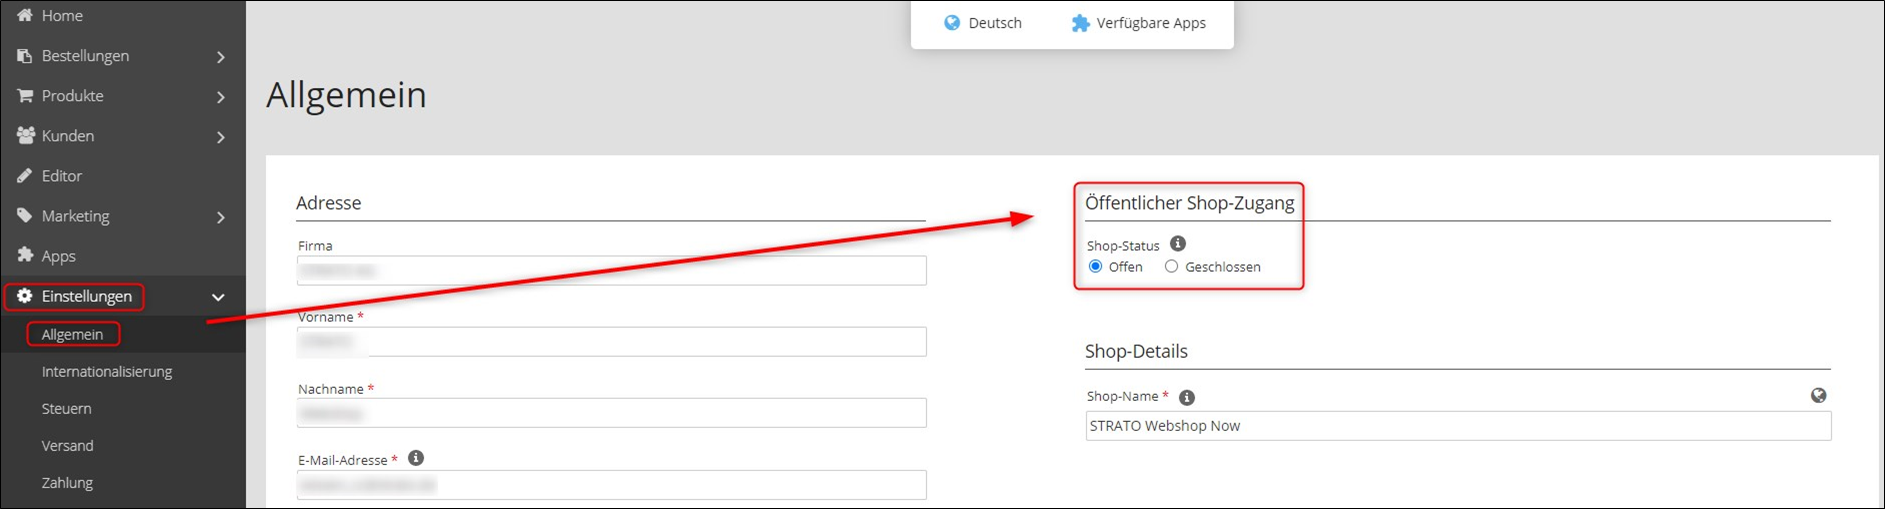The image size is (1885, 509).
Task: Open the Steuern settings
Action: pyautogui.click(x=66, y=408)
